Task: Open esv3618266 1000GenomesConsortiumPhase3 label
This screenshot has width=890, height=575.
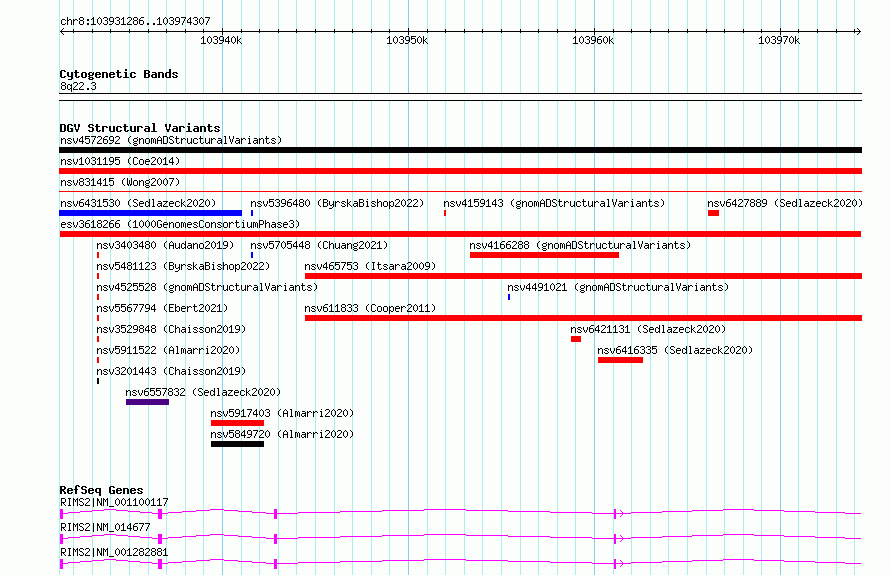Action: click(x=180, y=224)
